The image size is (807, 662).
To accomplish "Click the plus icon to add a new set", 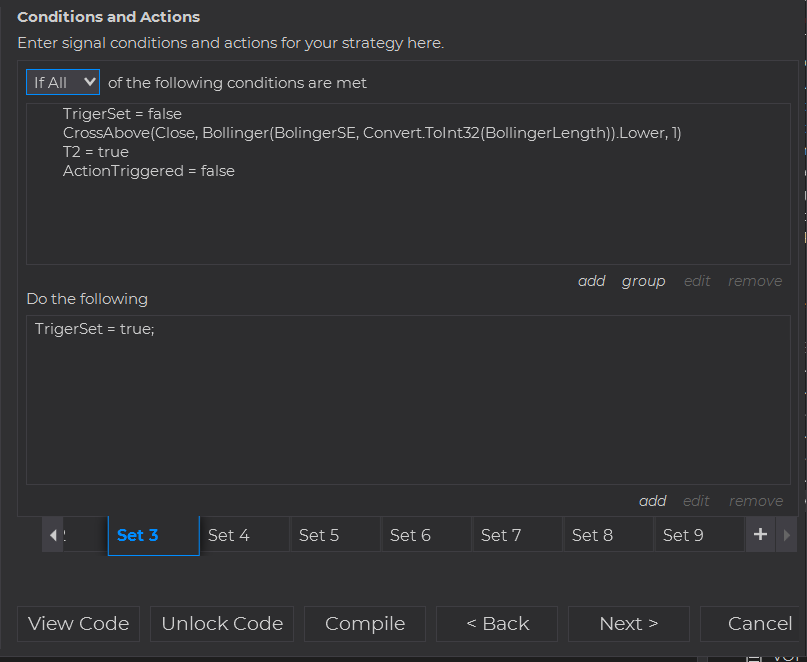I will 760,535.
